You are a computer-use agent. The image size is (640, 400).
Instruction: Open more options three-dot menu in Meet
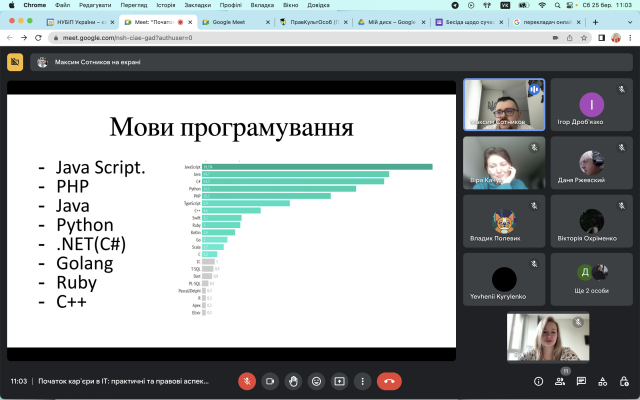362,381
